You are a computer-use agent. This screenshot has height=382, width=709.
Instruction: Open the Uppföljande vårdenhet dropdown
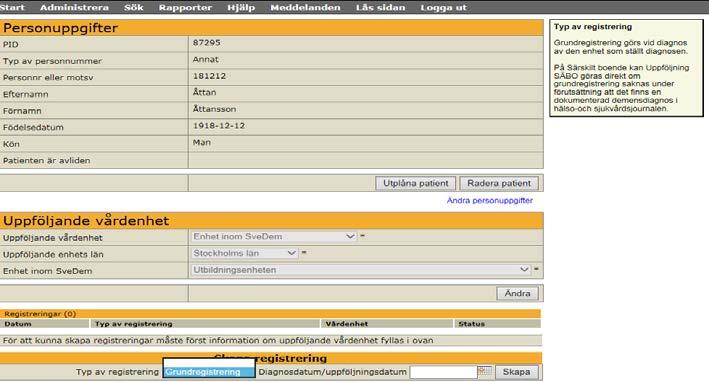pyautogui.click(x=274, y=236)
